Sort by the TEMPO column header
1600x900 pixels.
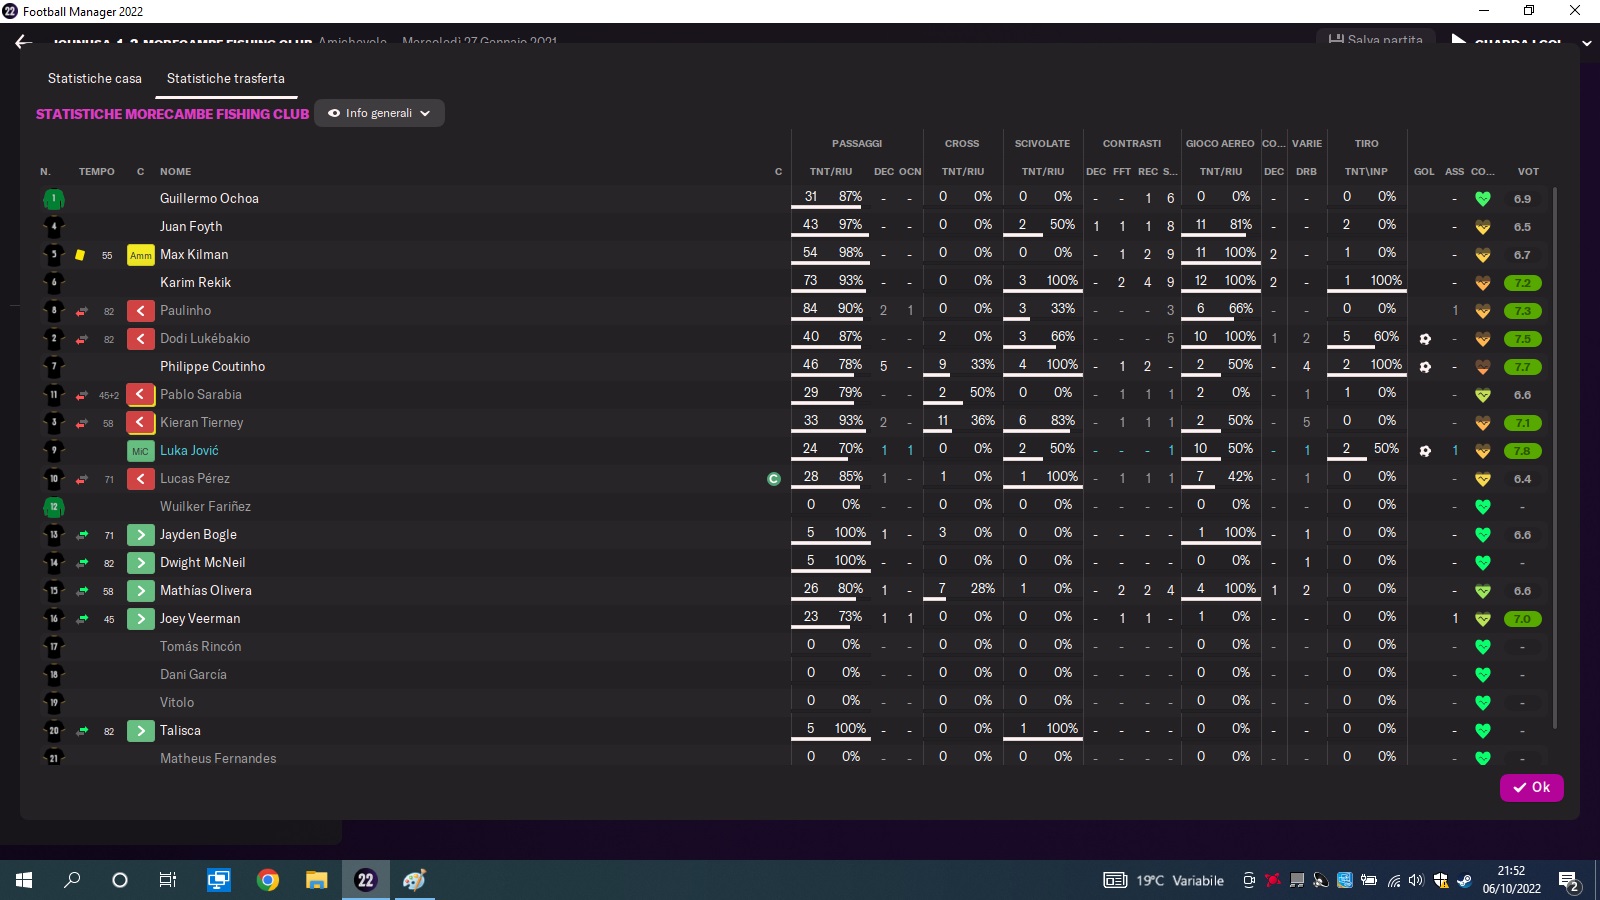click(x=97, y=172)
